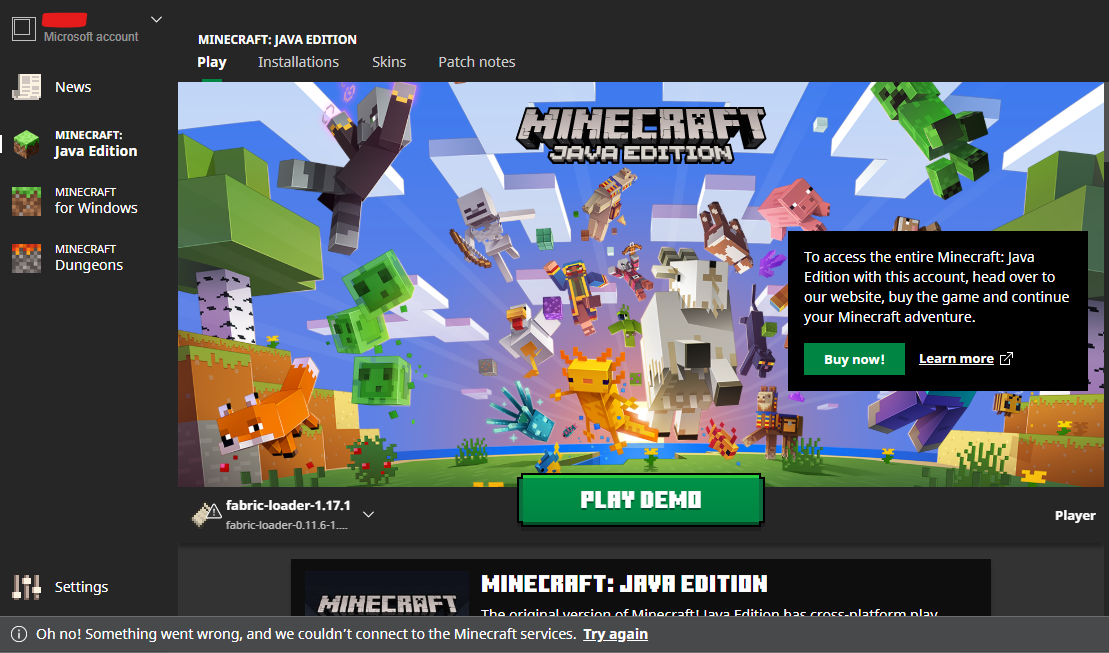Screen dimensions: 1109x653
Task: Open the News section newspaper icon
Action: [26, 87]
